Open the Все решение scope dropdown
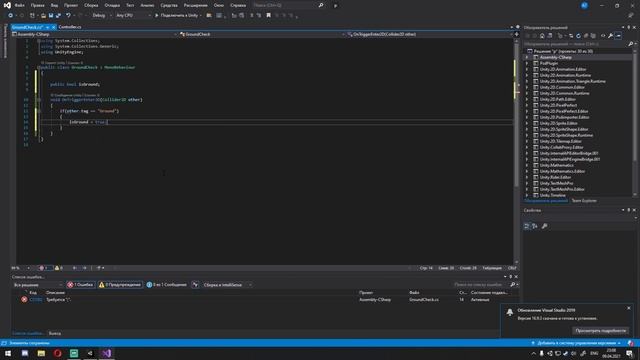The height and width of the screenshot is (360, 640). tap(38, 285)
